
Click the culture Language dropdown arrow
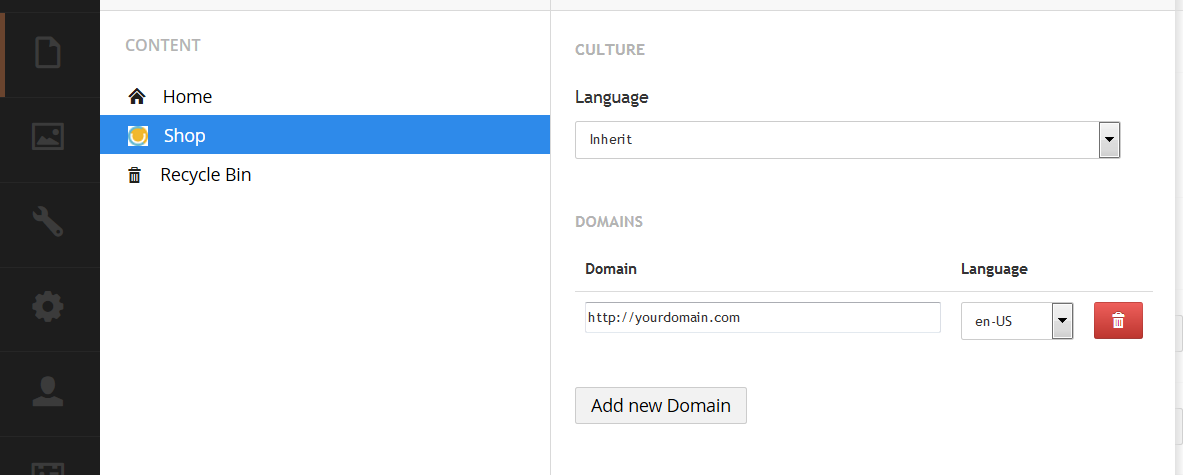point(1109,140)
